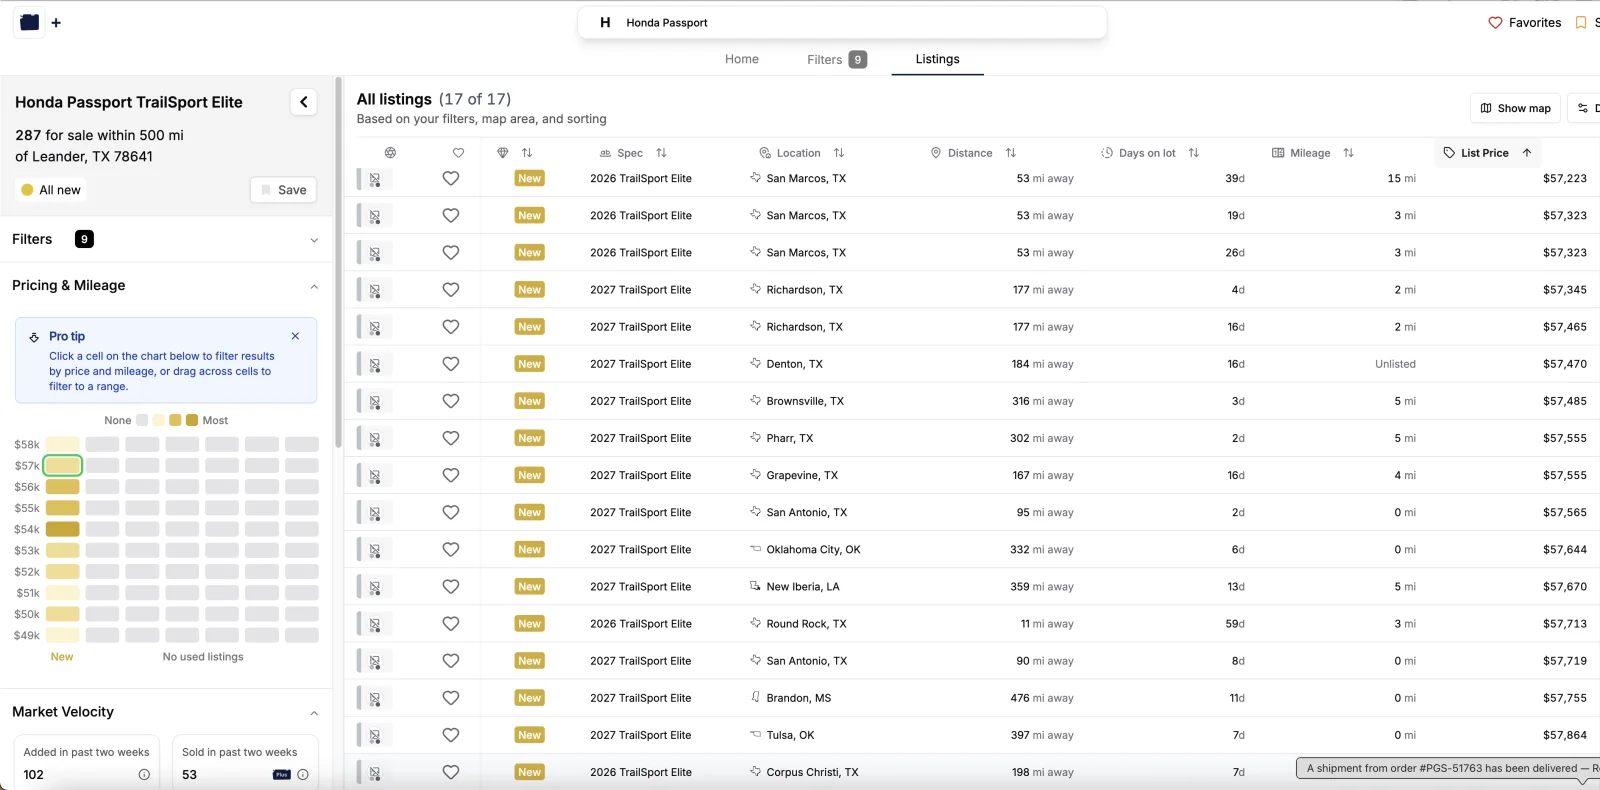Click the globe icon in the table header
This screenshot has height=790, width=1600.
point(390,153)
